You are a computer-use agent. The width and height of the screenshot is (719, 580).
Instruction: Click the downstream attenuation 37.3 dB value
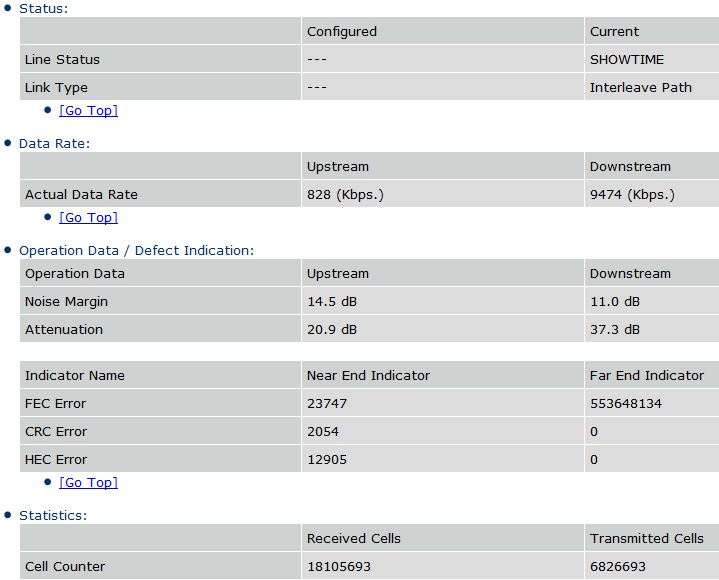click(x=615, y=330)
